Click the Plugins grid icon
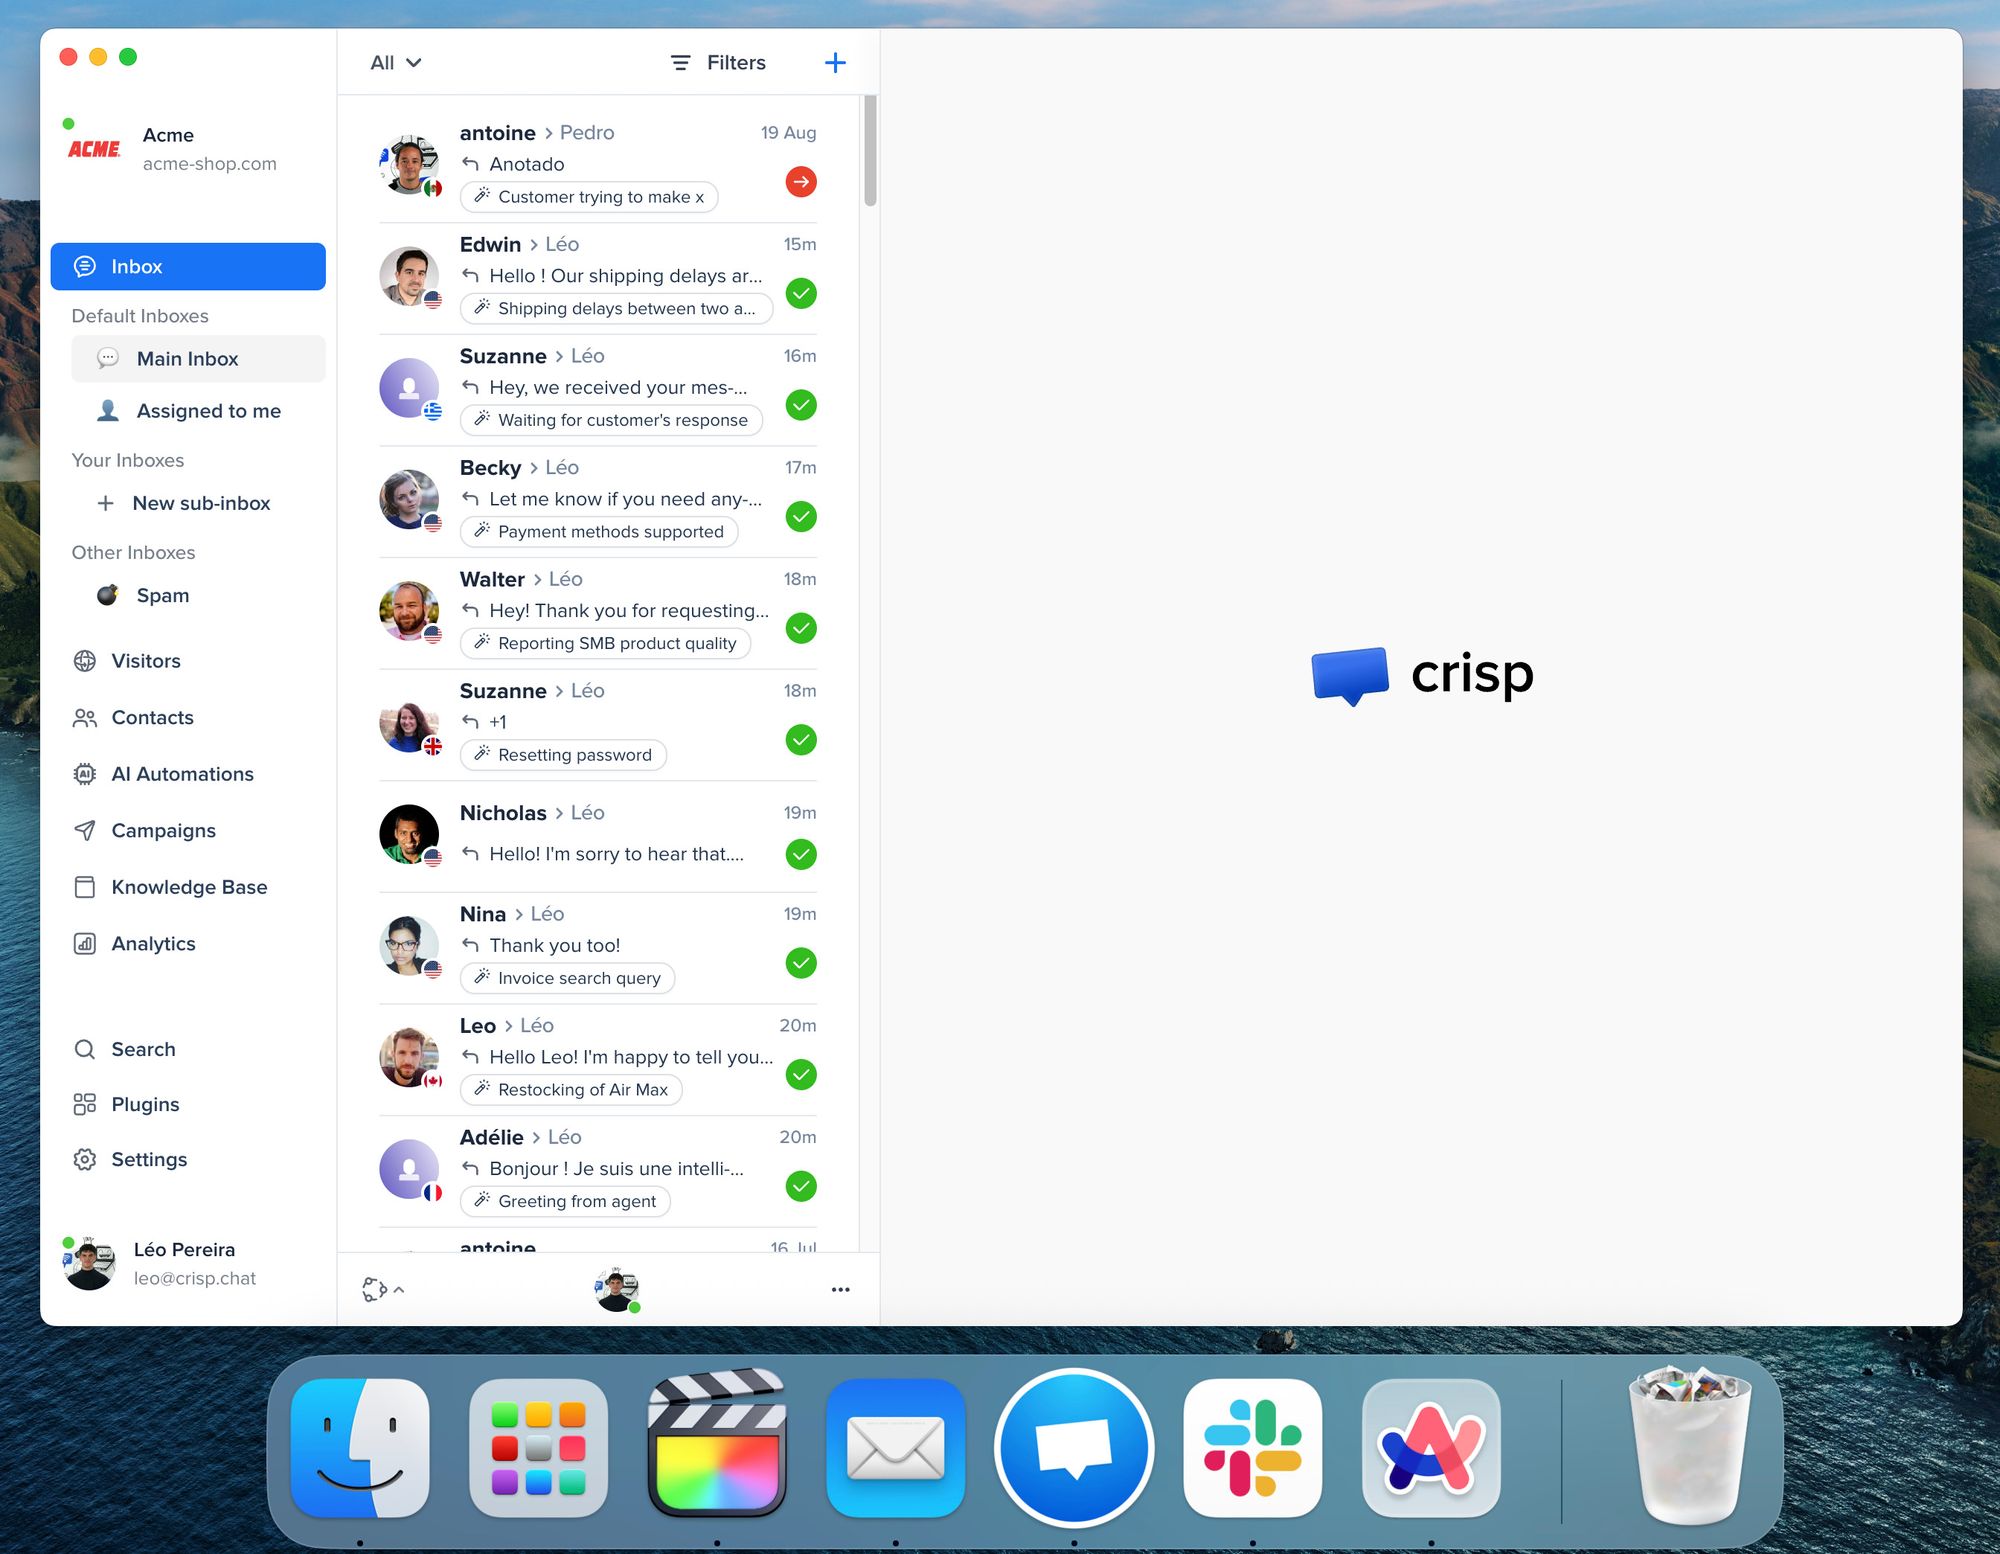Image resolution: width=2000 pixels, height=1554 pixels. [85, 1104]
